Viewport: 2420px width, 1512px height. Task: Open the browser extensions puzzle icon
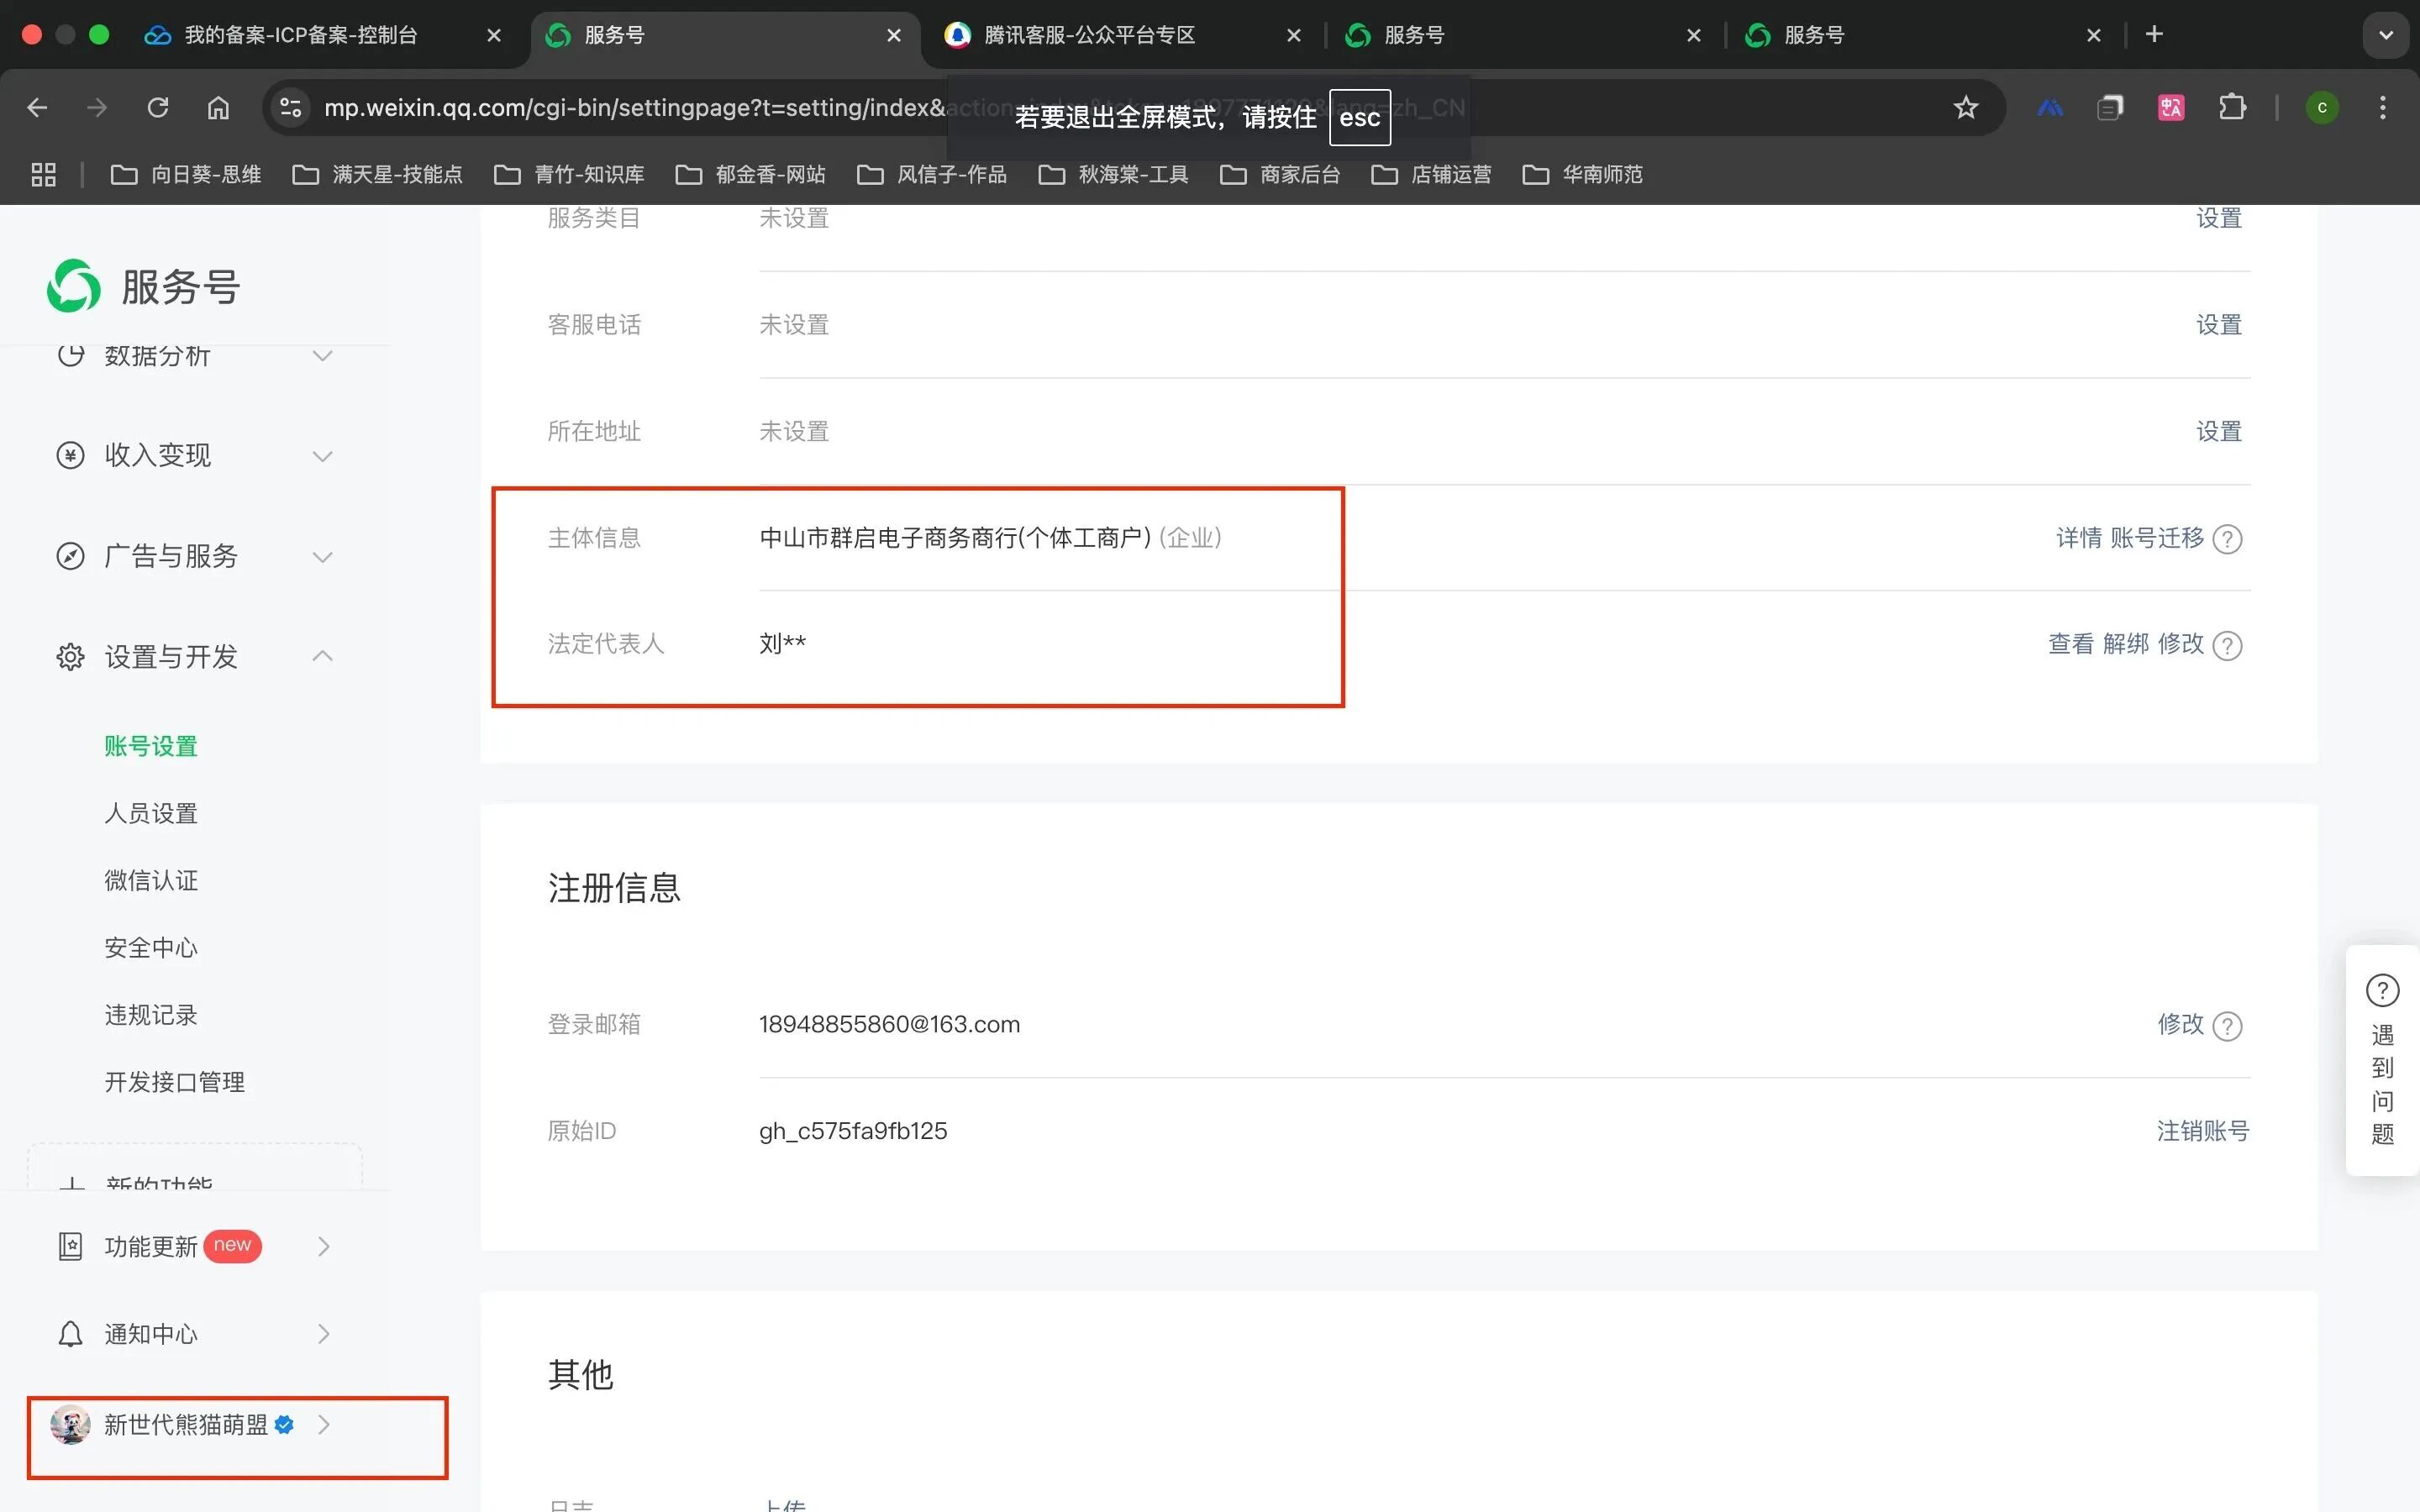click(2232, 108)
